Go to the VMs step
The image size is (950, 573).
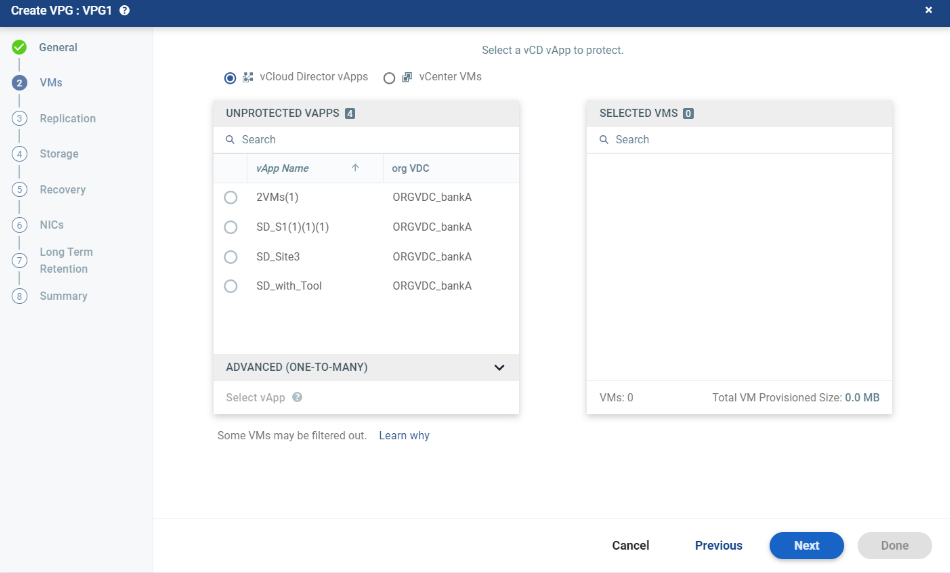(x=51, y=83)
